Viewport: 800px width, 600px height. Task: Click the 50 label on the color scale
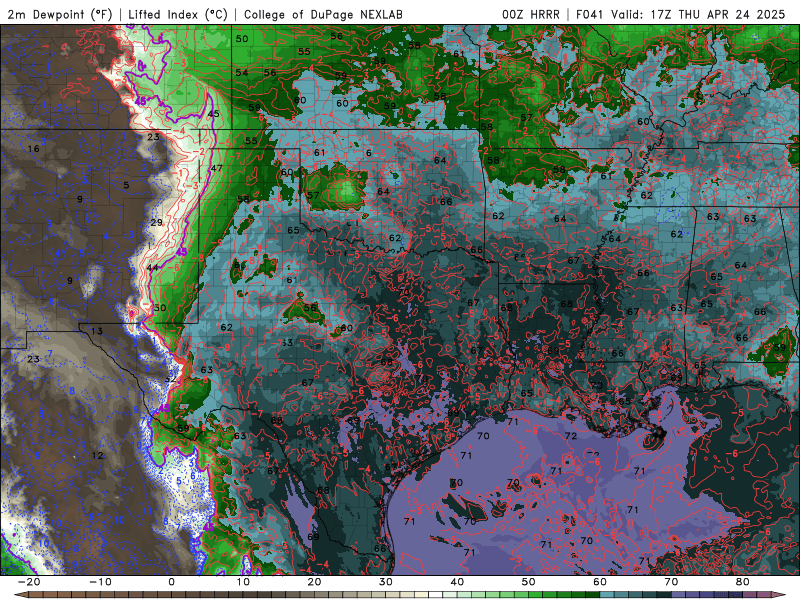coord(529,582)
